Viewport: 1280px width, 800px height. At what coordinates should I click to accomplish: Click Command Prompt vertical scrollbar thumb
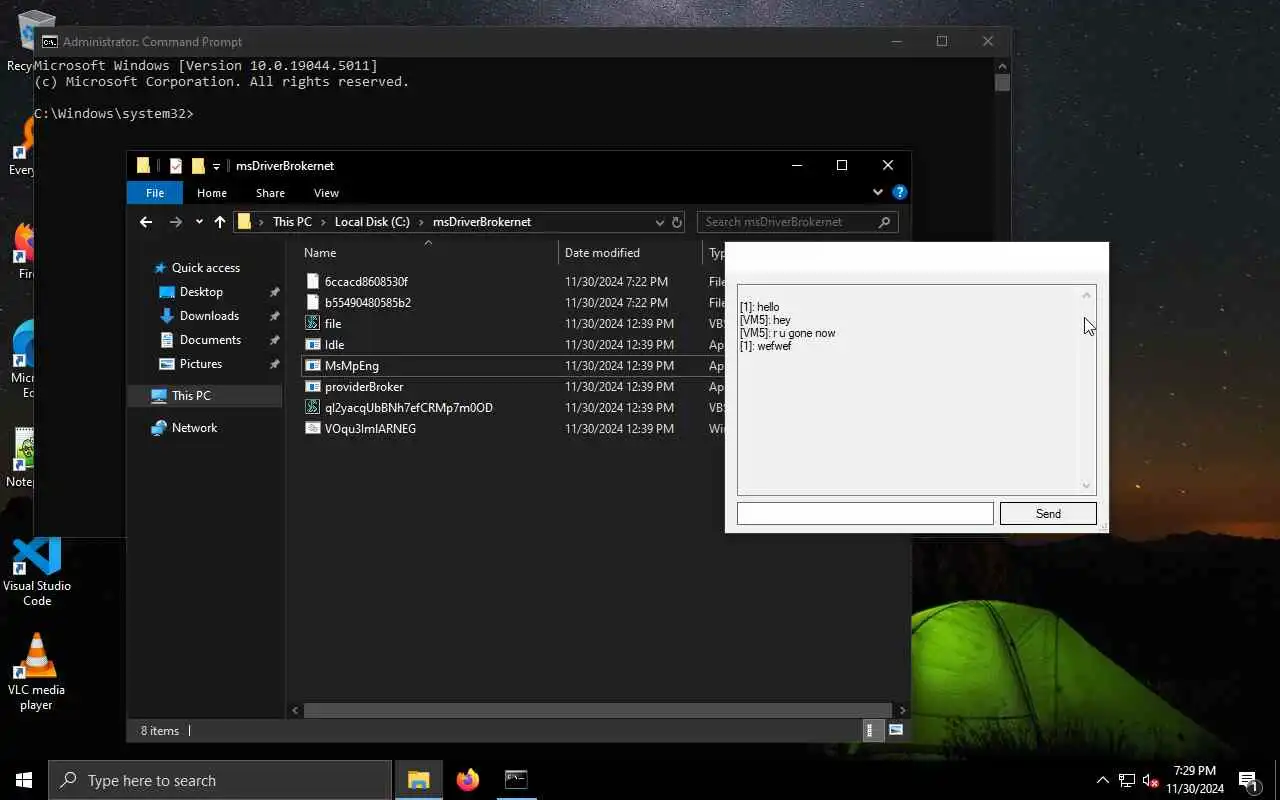pos(1002,82)
